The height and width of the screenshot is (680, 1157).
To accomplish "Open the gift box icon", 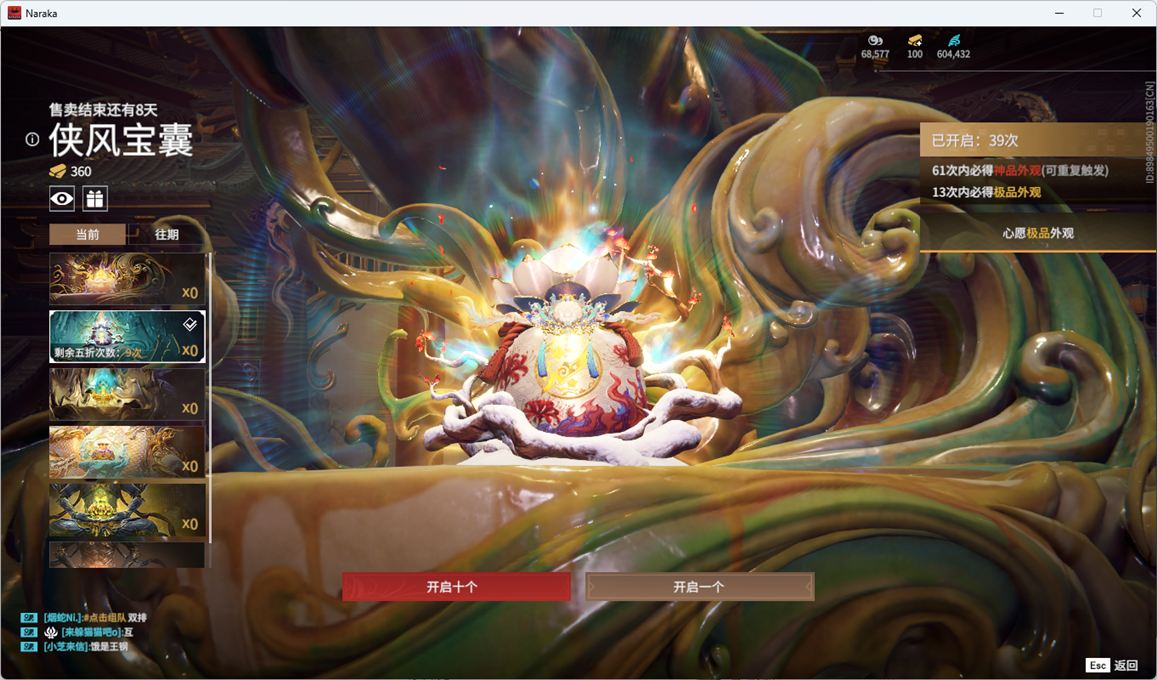I will click(x=95, y=198).
